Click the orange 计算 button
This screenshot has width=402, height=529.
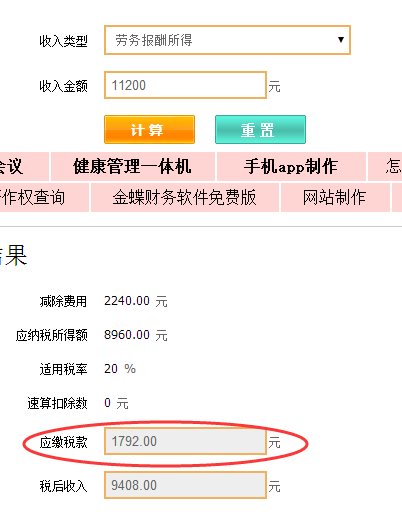149,130
